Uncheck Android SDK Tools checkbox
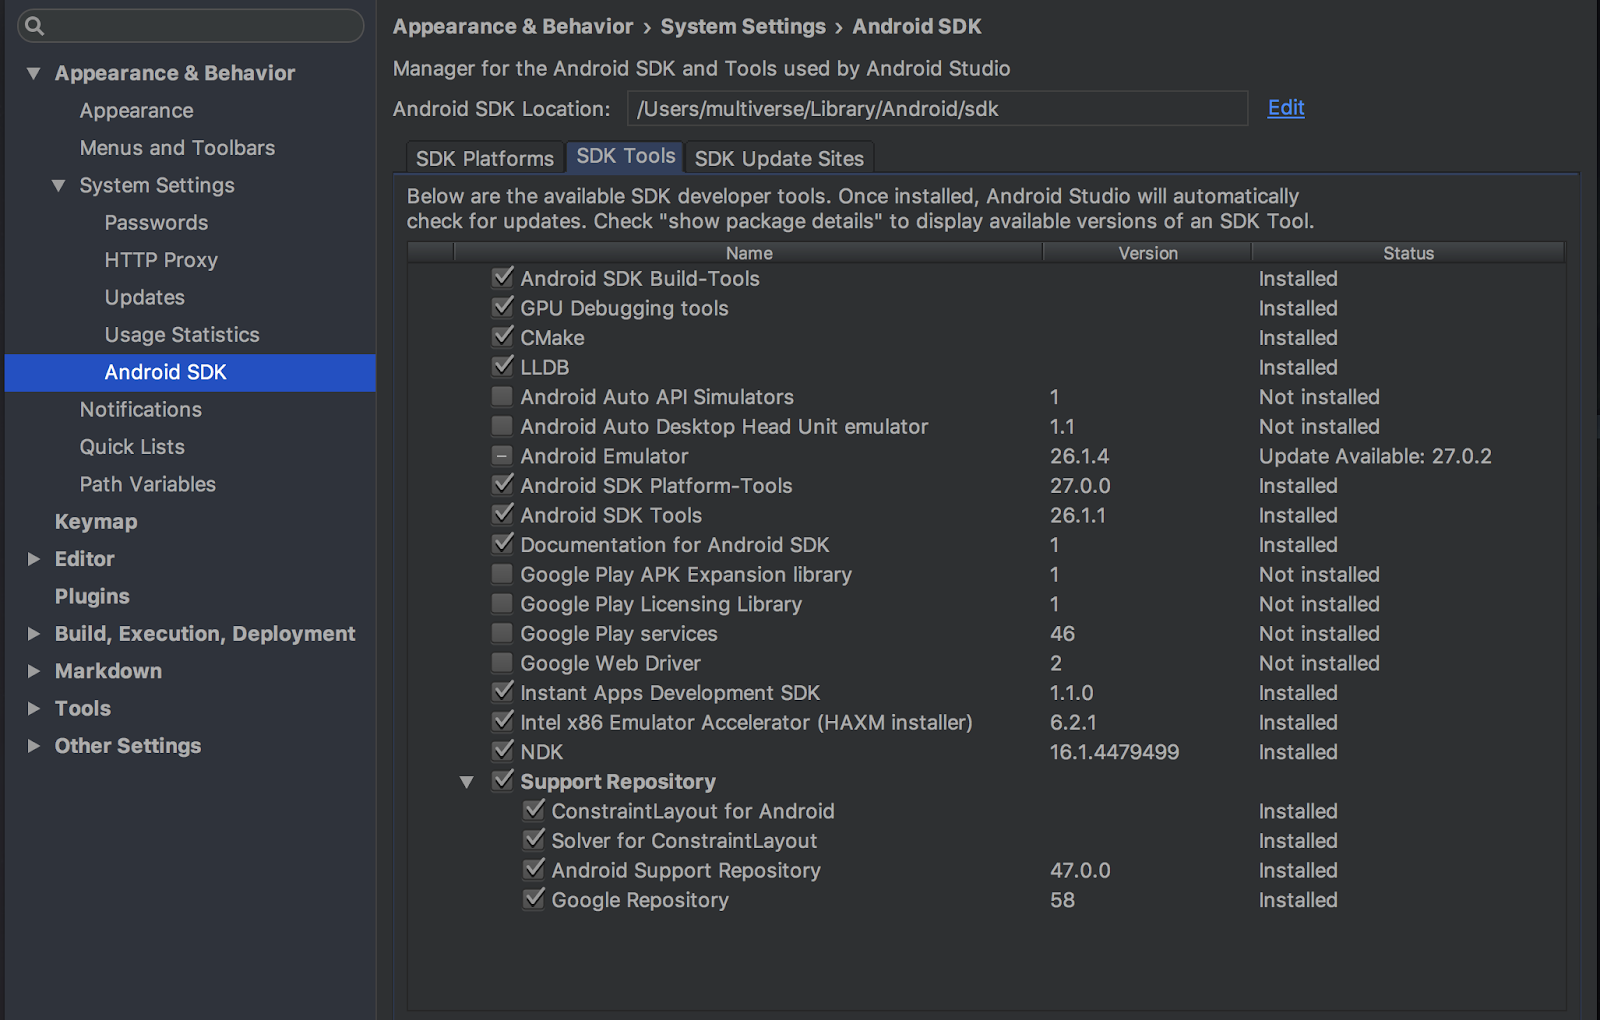 pos(503,514)
